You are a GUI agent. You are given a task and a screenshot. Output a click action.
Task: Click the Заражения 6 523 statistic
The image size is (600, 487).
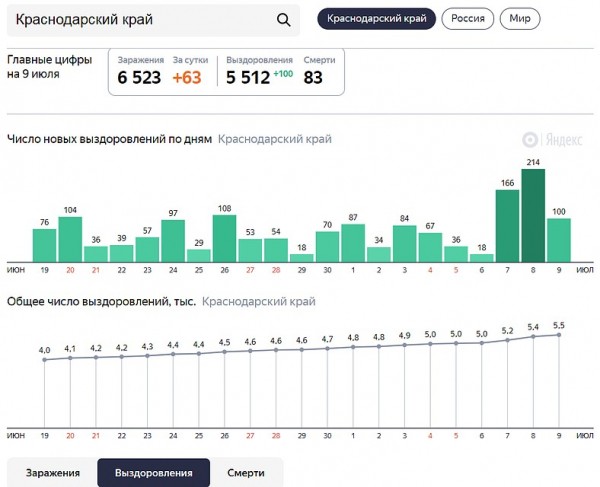coord(139,77)
